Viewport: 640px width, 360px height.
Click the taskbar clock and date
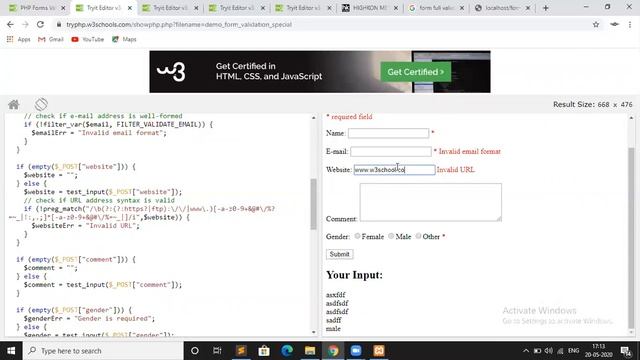(598, 351)
